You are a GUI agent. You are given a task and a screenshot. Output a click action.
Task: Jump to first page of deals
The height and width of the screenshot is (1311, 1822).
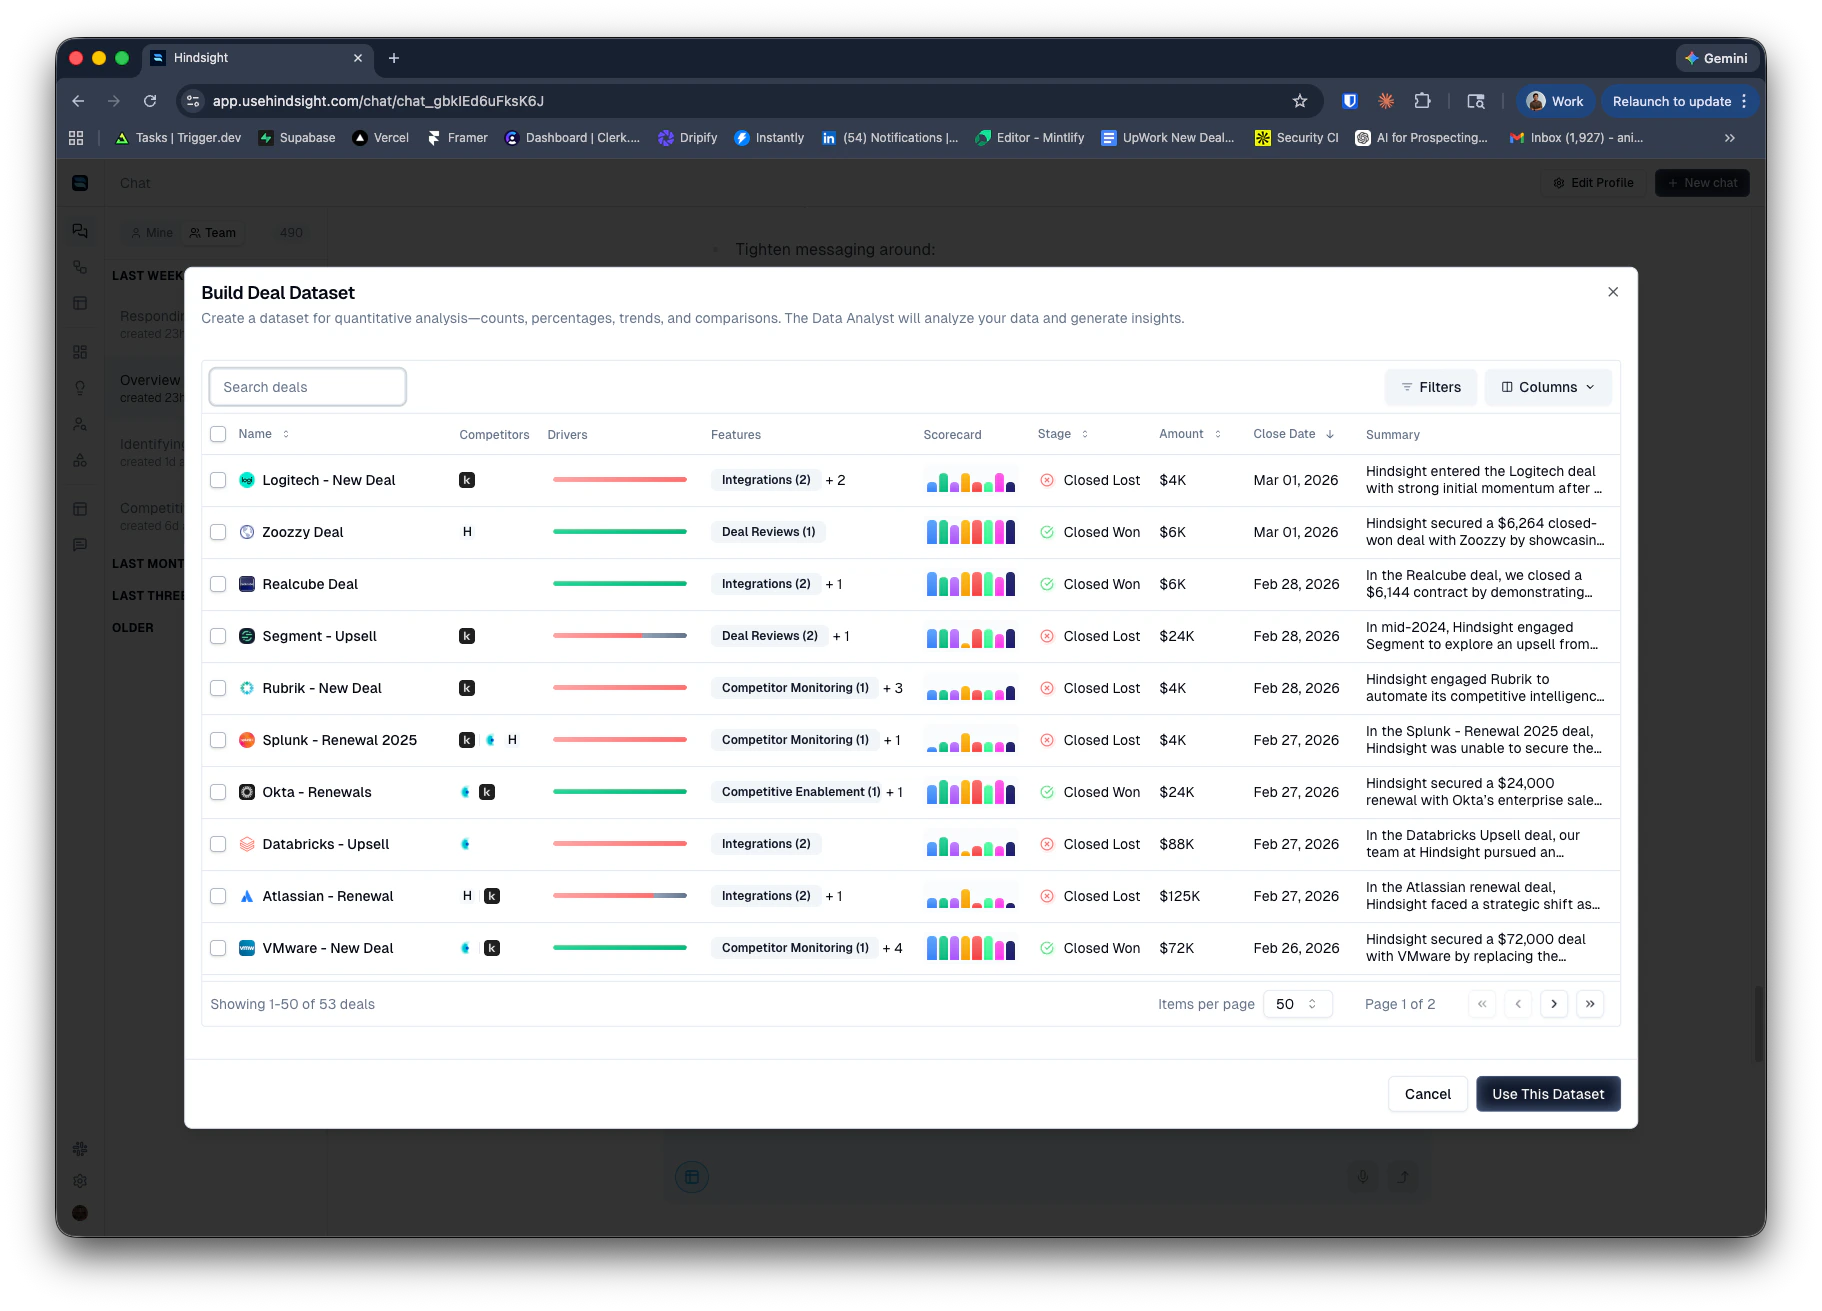1481,1004
